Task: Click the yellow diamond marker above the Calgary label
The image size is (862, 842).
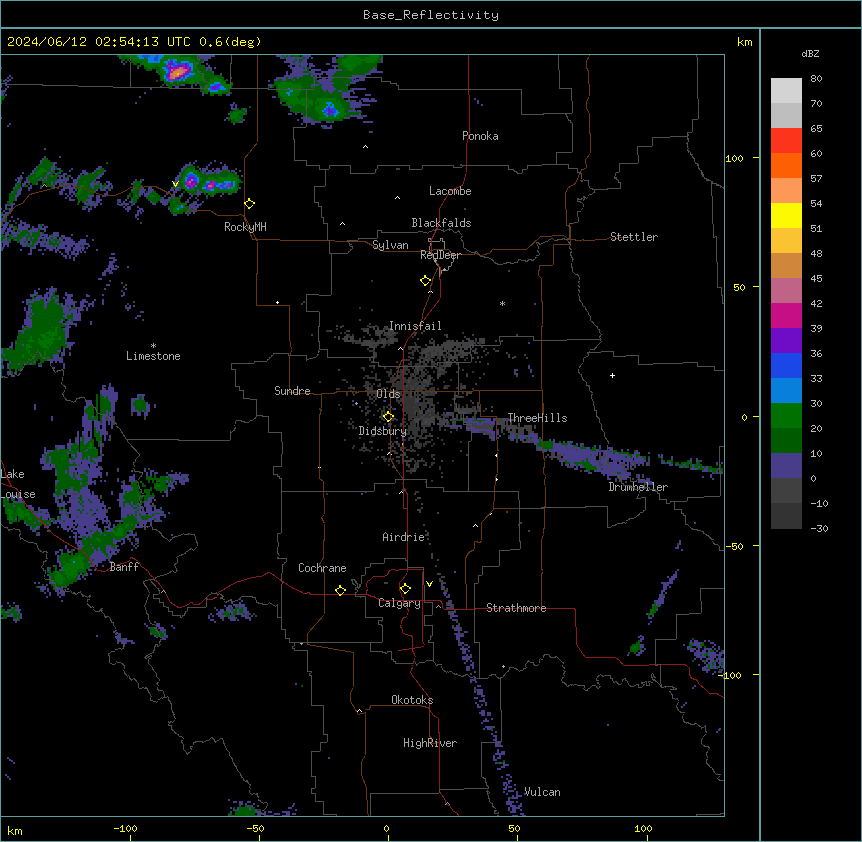Action: 405,589
